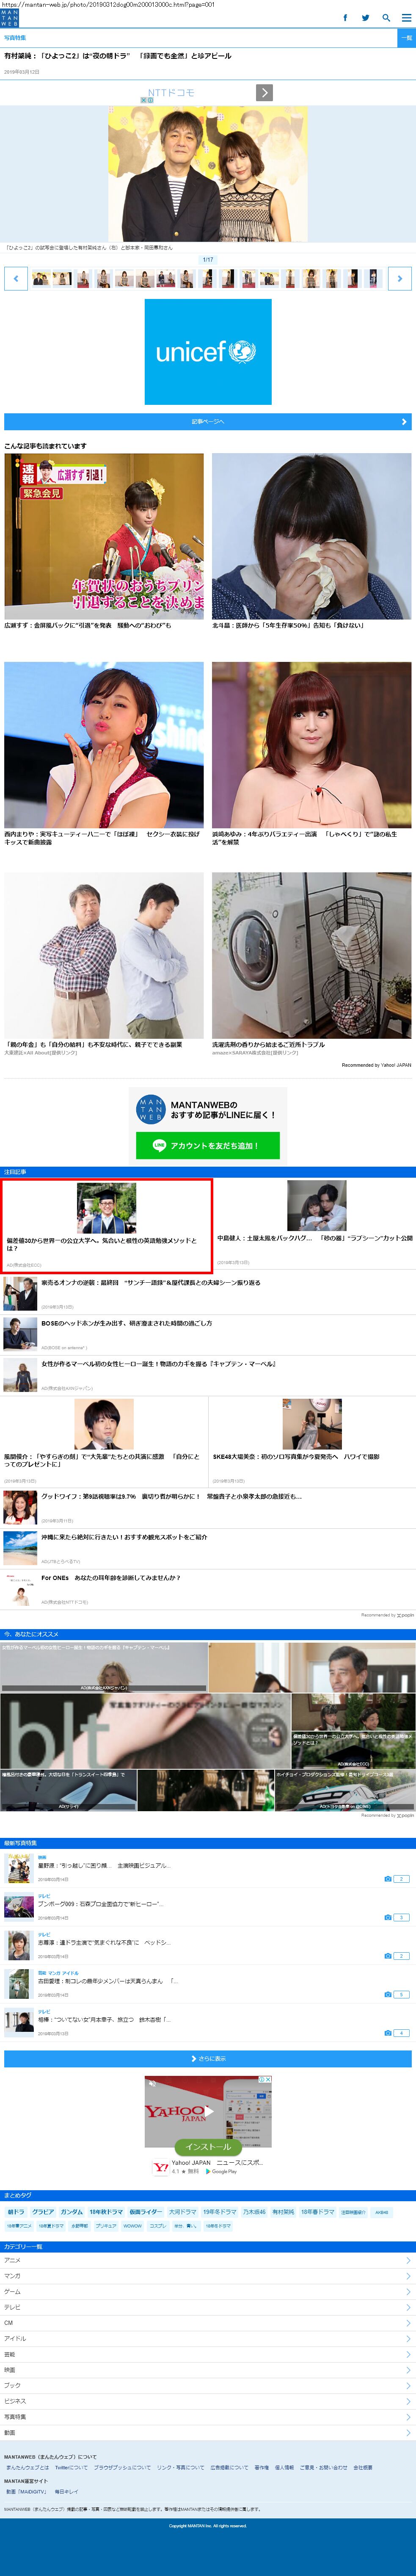
Task: View the main photo of the two presenters
Action: [x=208, y=173]
